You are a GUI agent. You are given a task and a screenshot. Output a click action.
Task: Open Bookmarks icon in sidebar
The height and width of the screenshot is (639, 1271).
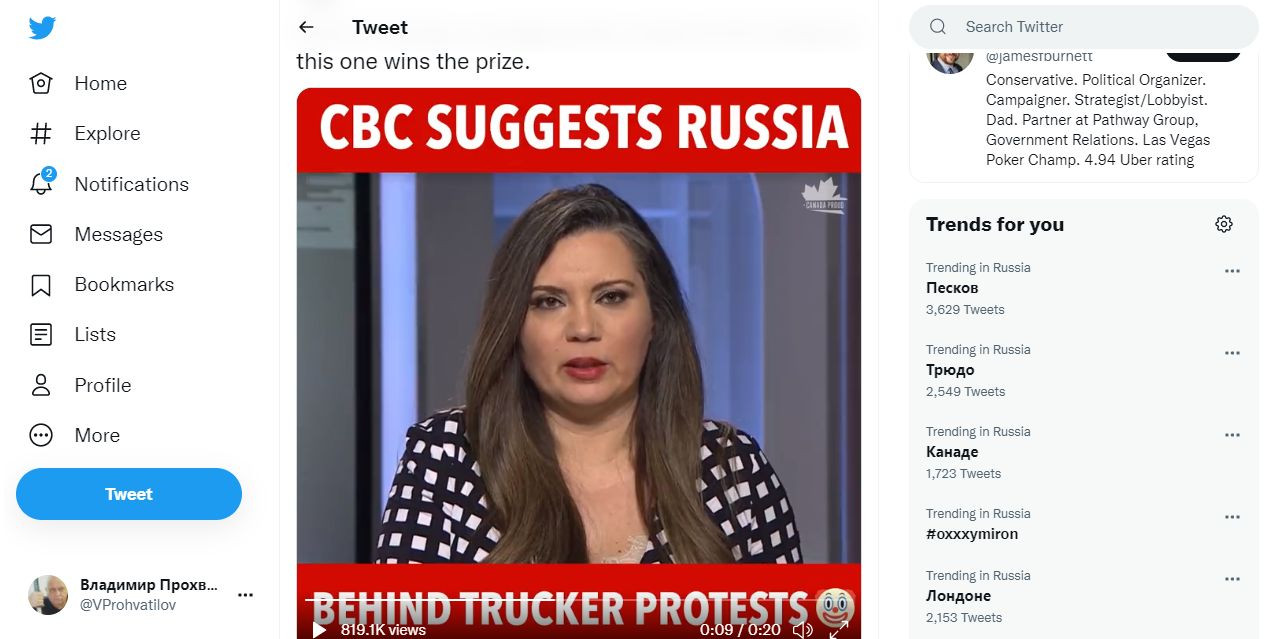pyautogui.click(x=41, y=285)
